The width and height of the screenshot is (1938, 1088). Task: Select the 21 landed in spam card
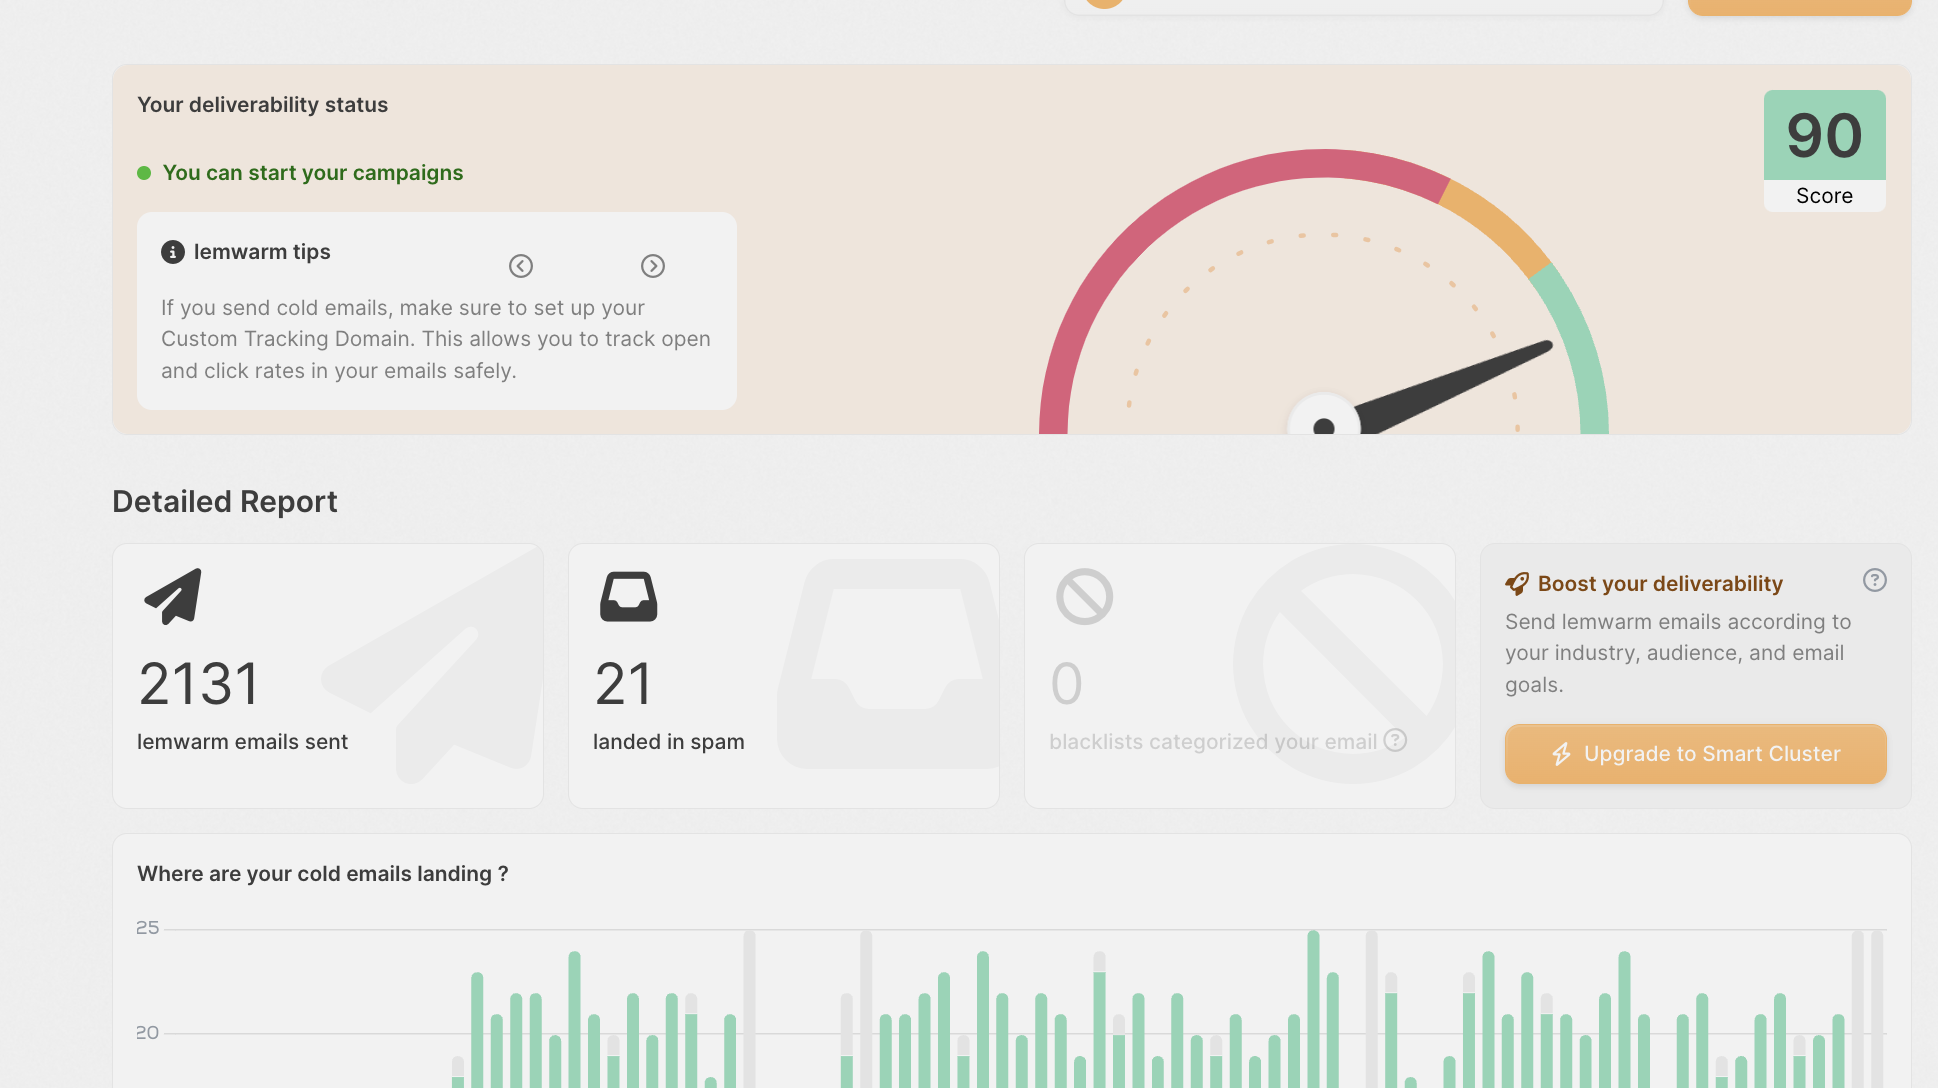tap(783, 676)
